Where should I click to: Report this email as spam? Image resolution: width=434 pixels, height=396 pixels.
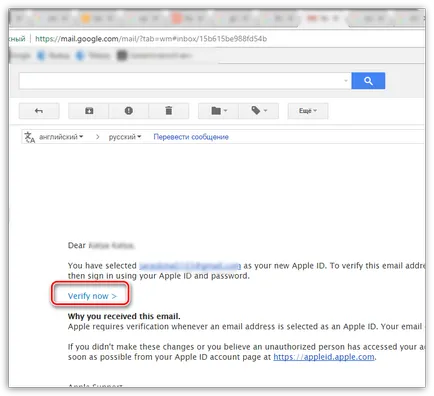tap(129, 111)
